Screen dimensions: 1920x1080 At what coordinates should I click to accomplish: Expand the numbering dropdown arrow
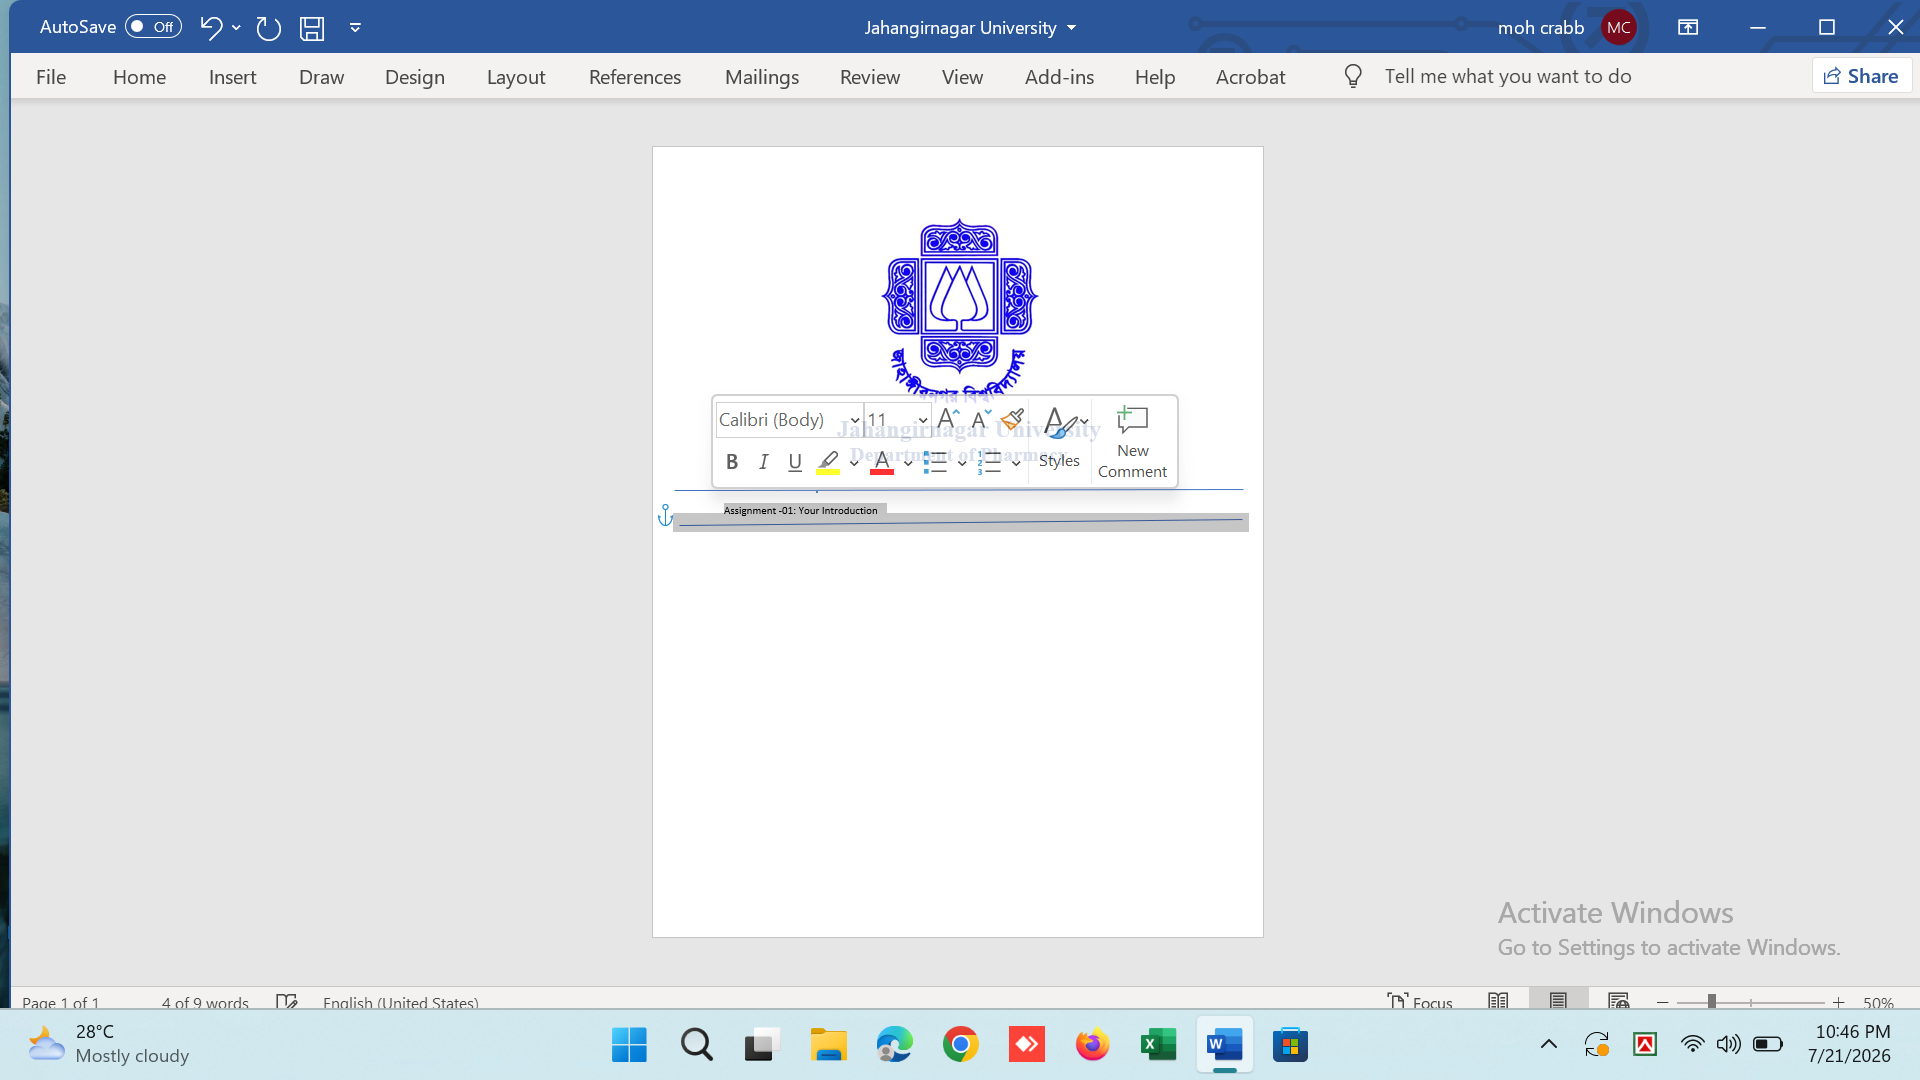(x=1016, y=463)
